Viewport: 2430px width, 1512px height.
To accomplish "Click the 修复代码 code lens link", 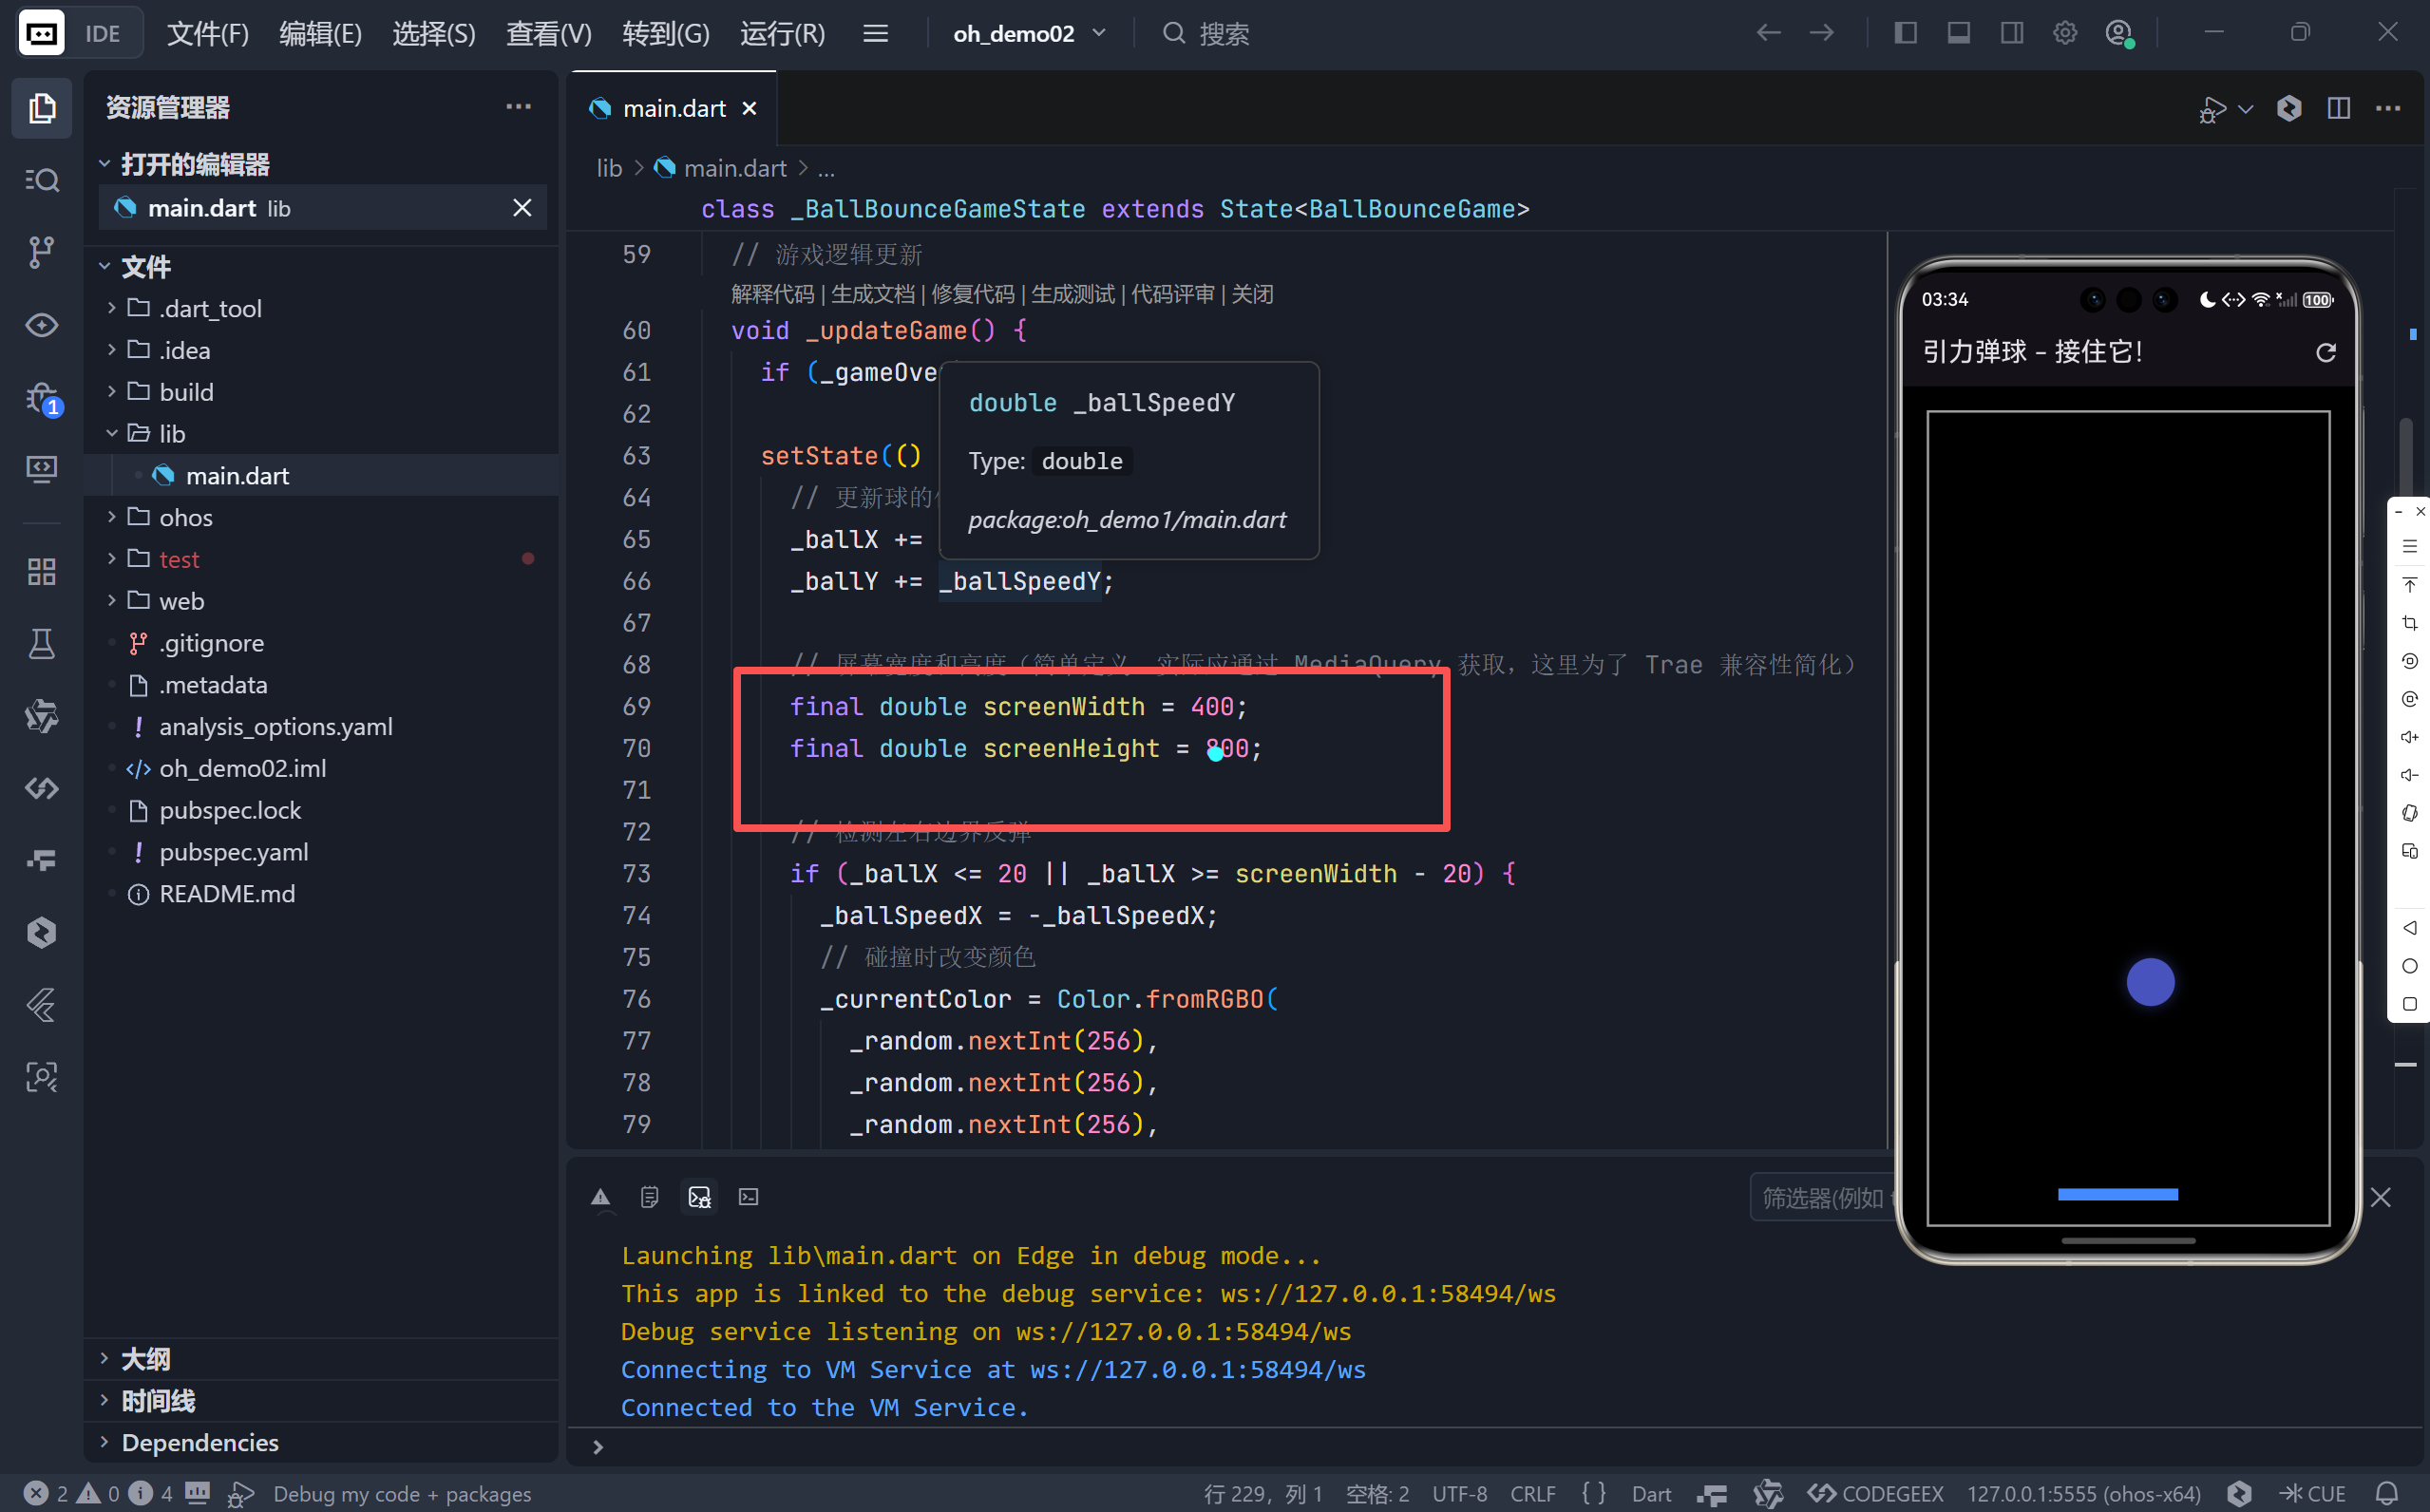I will click(972, 294).
